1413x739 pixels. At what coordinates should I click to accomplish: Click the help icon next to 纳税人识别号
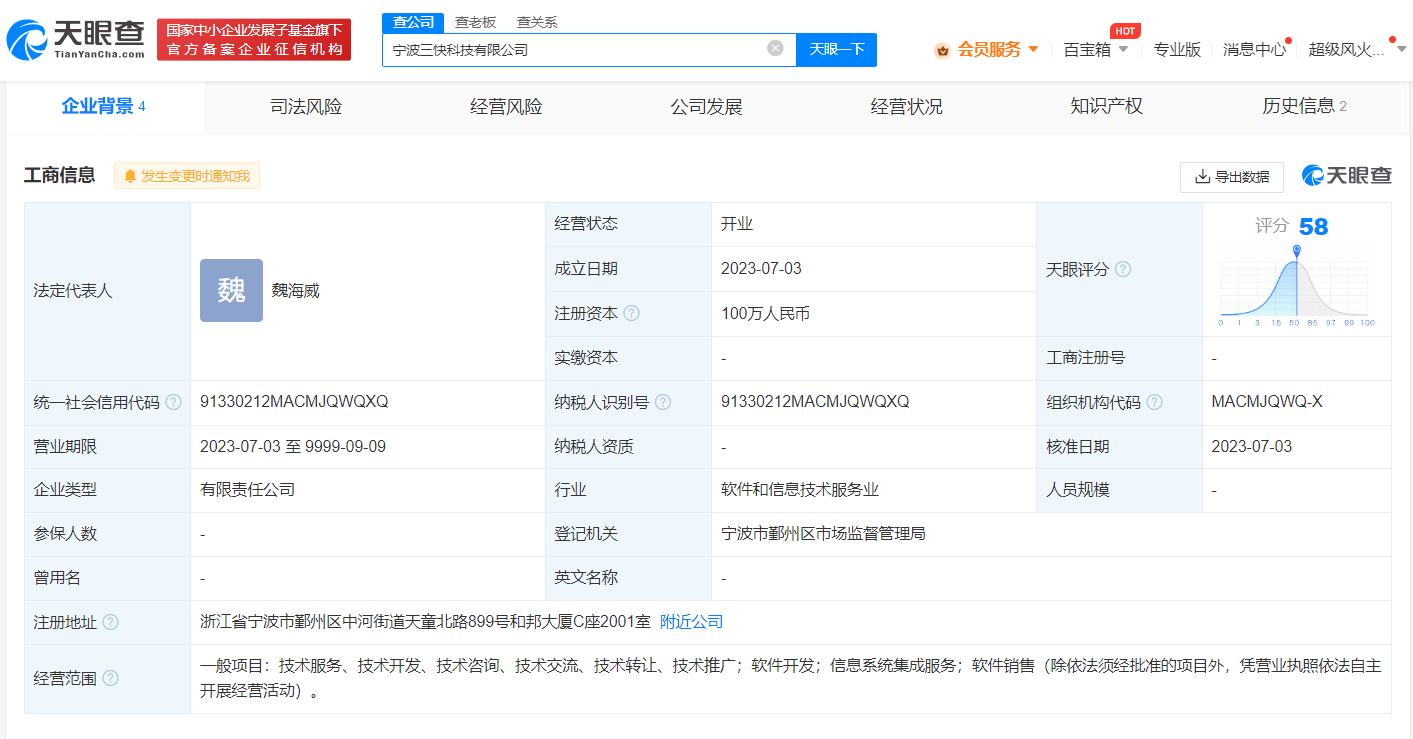tap(662, 402)
